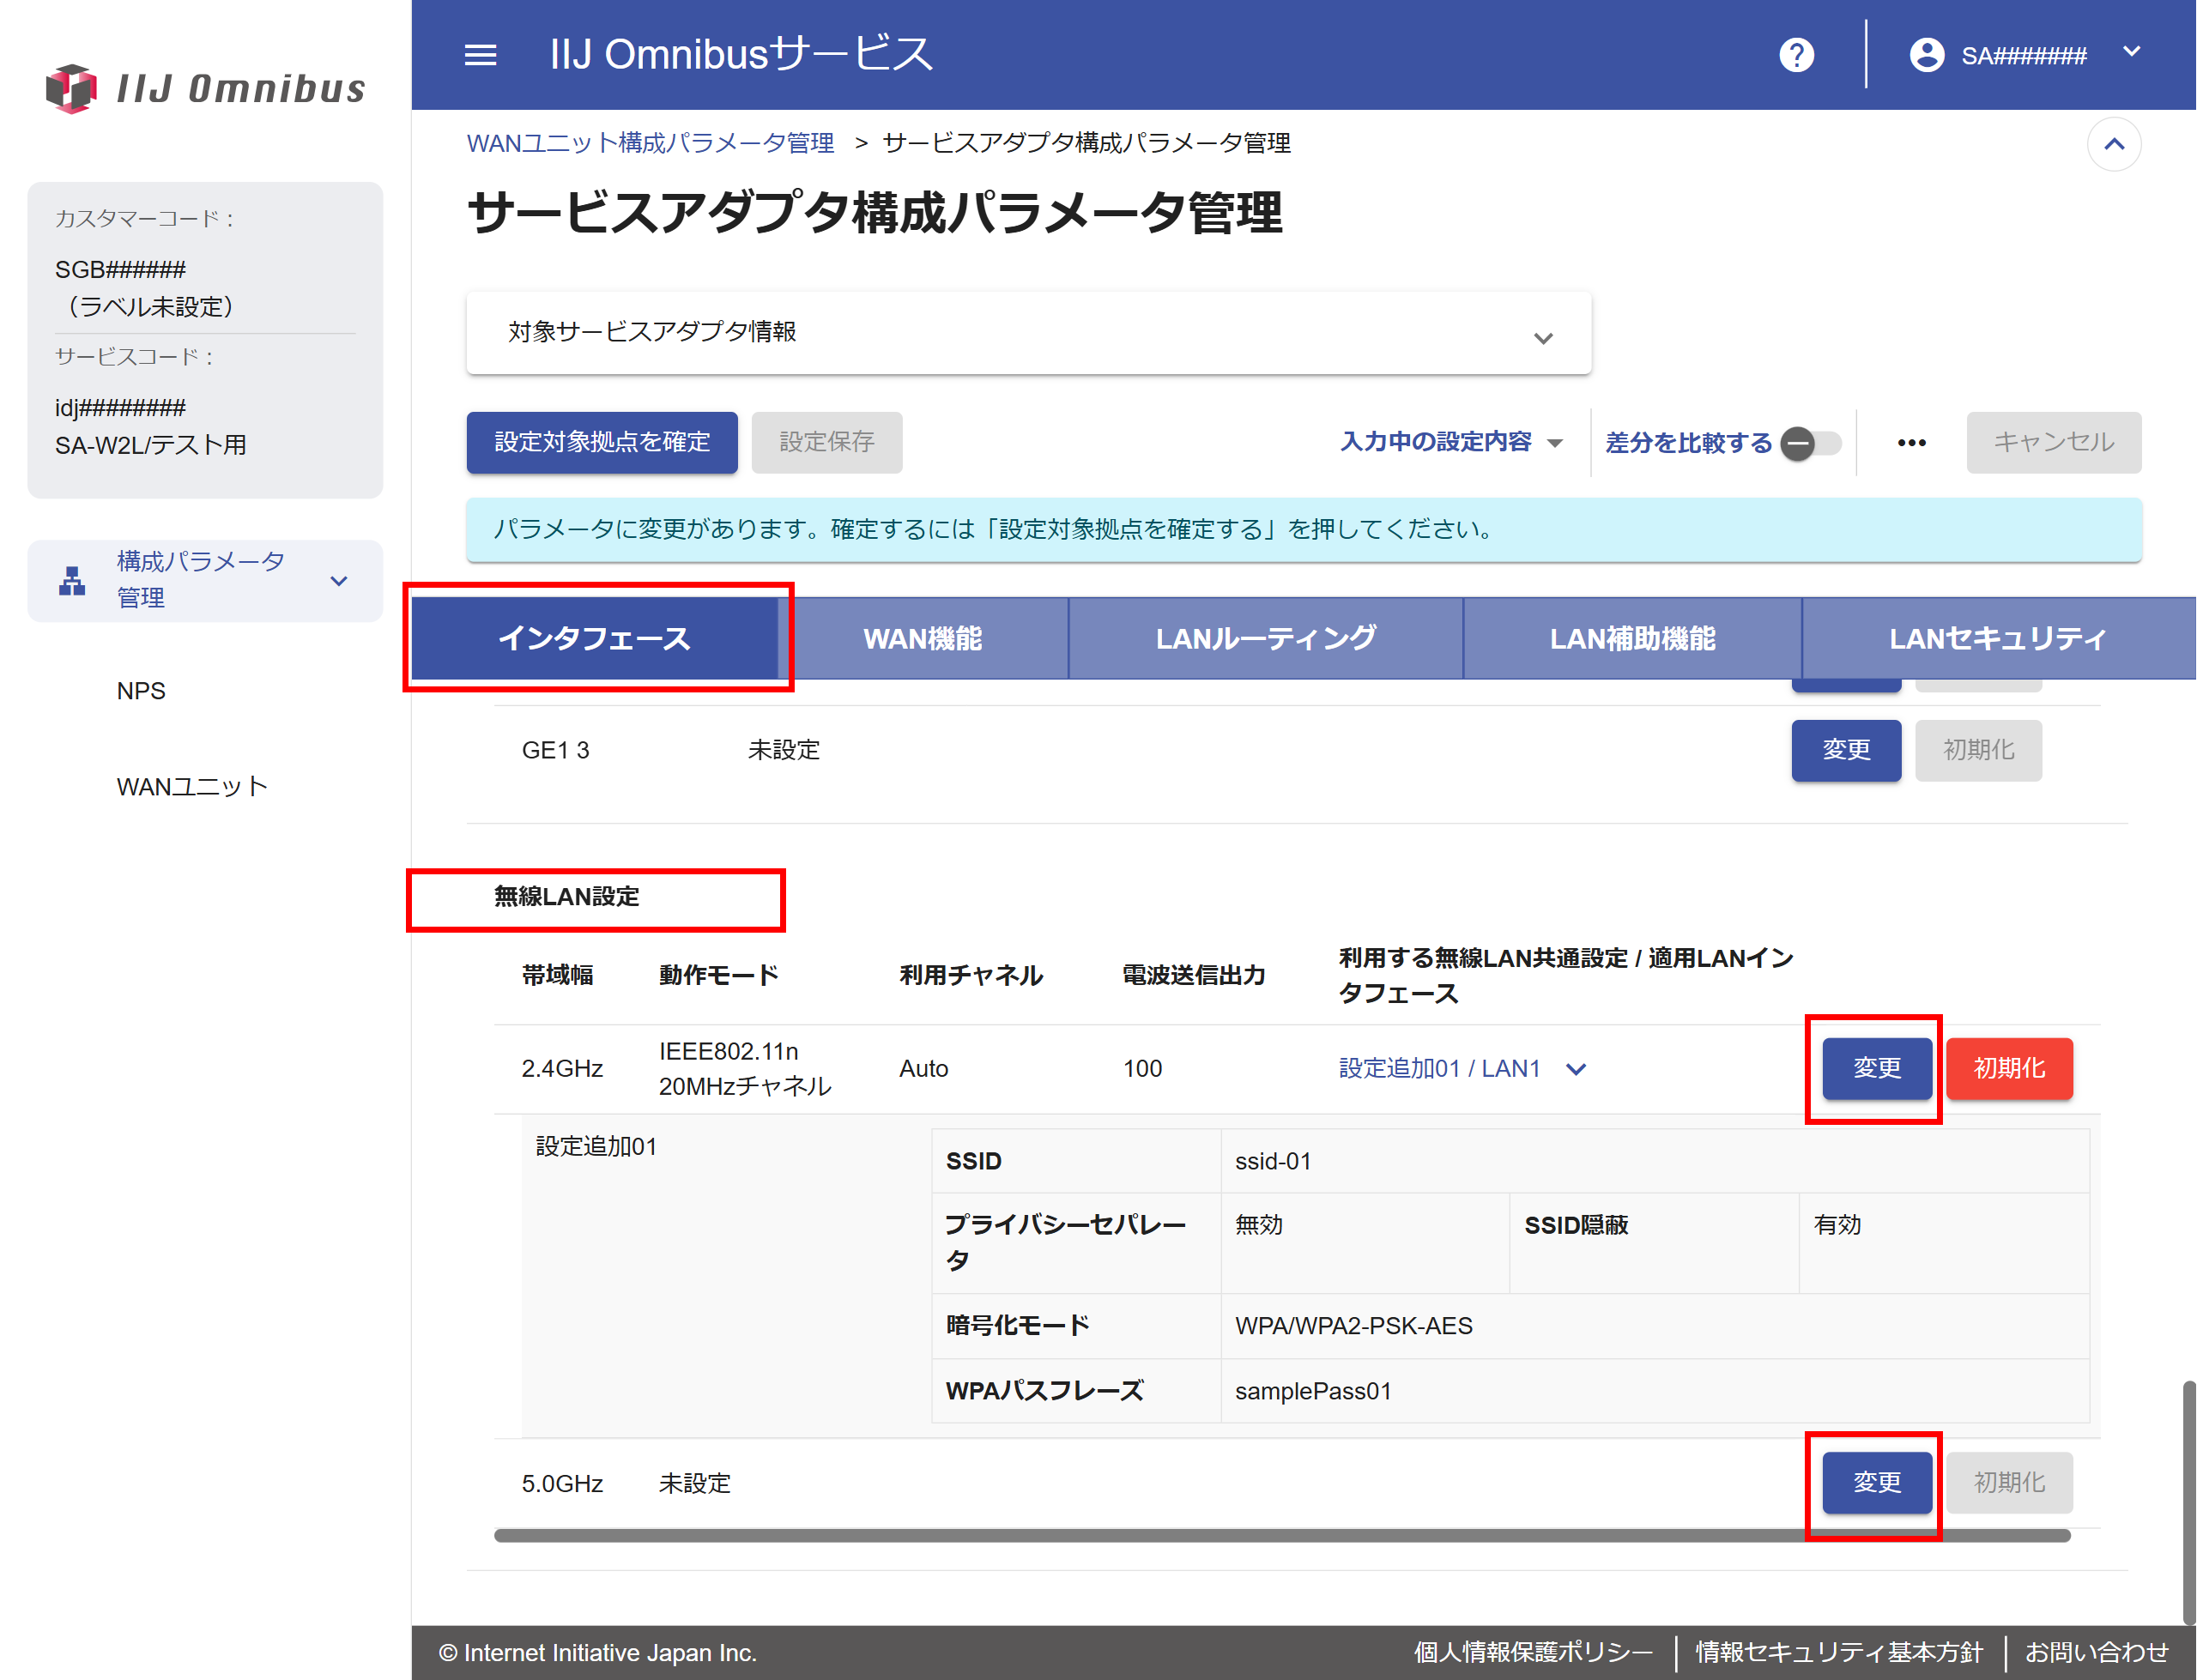Viewport: 2197px width, 1680px height.
Task: Click the user account avatar icon
Action: 1926,55
